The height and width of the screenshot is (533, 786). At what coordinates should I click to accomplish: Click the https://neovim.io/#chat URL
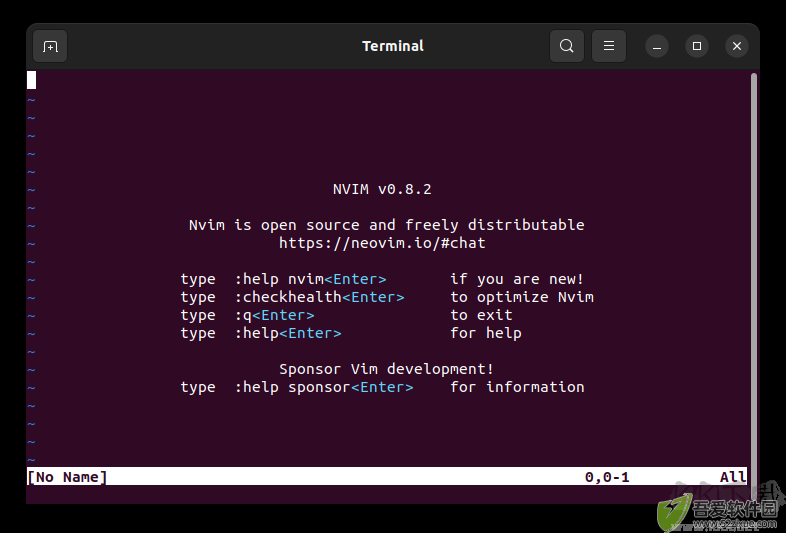pos(382,243)
